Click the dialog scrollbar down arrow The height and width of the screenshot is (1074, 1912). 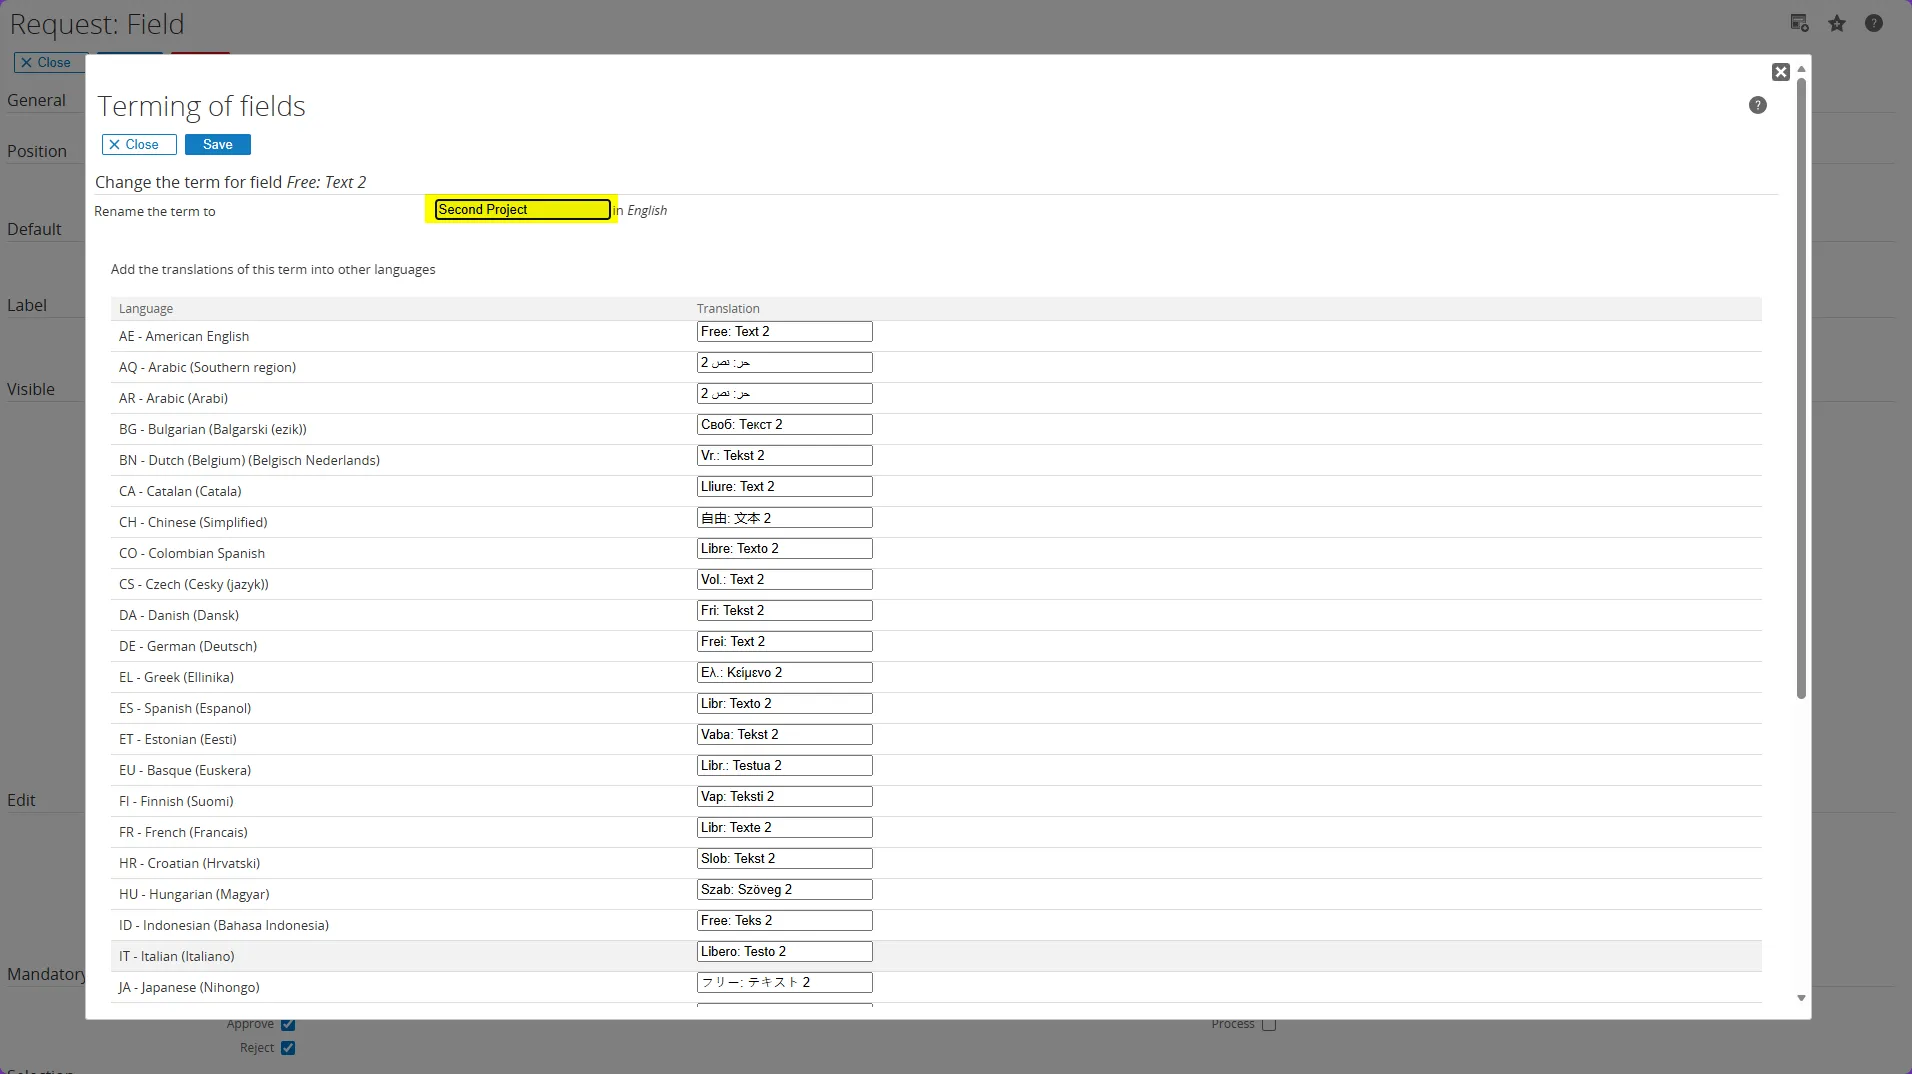[x=1801, y=998]
